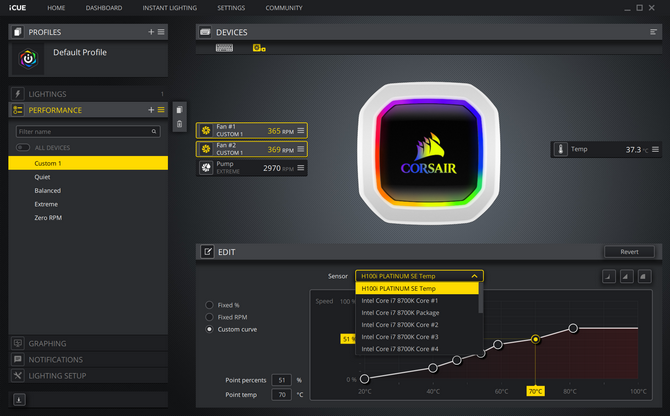The height and width of the screenshot is (416, 670).
Task: Open the Fan #2 options menu
Action: [301, 149]
